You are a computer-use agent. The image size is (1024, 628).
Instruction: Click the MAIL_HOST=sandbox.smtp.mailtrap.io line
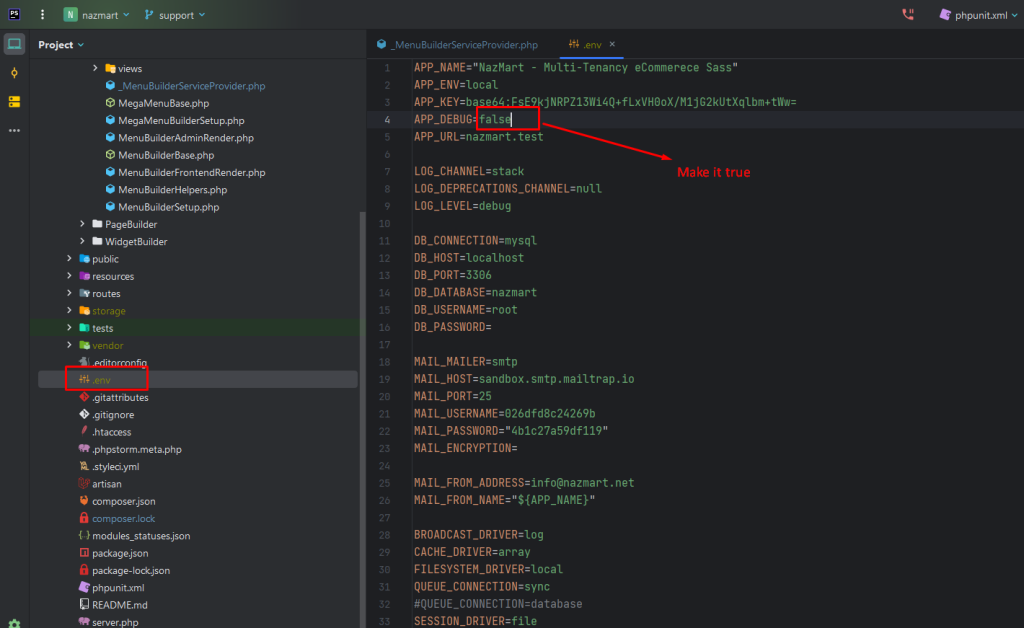pos(524,379)
